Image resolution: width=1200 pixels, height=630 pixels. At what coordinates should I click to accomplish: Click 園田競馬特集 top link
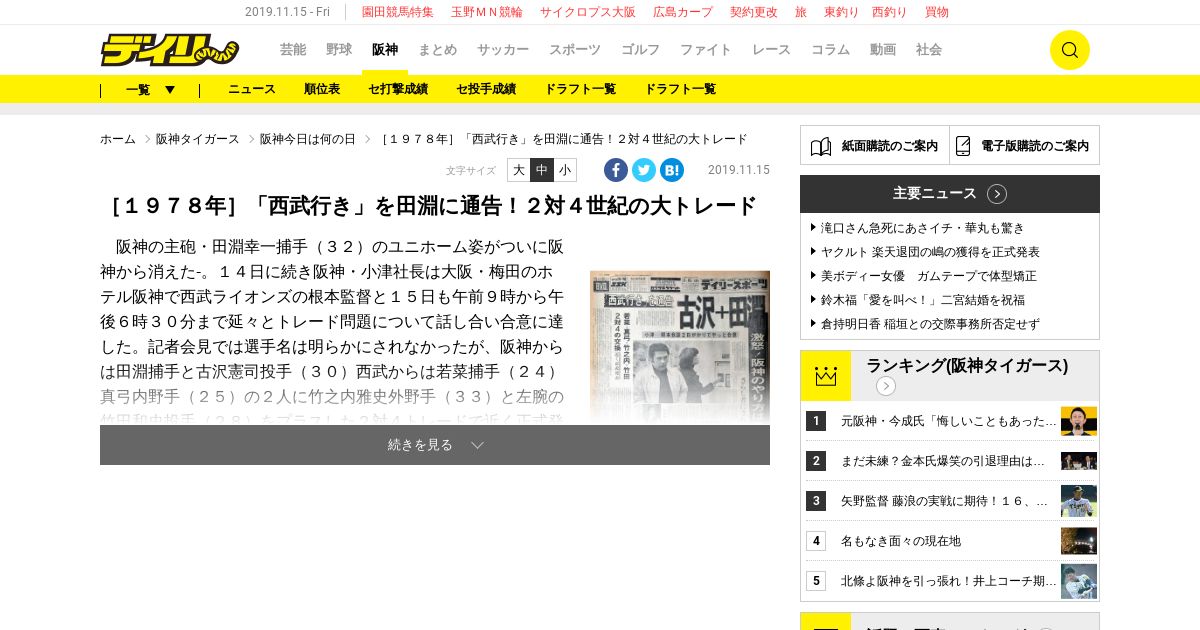[x=398, y=12]
